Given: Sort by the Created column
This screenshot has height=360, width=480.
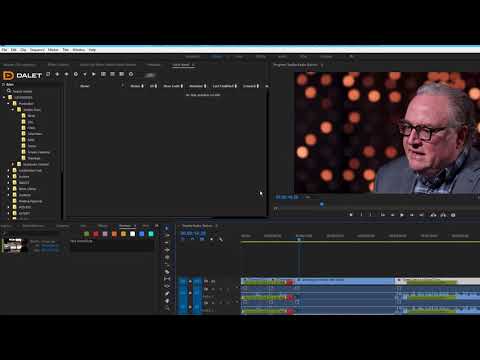Looking at the screenshot, I should click(x=251, y=86).
